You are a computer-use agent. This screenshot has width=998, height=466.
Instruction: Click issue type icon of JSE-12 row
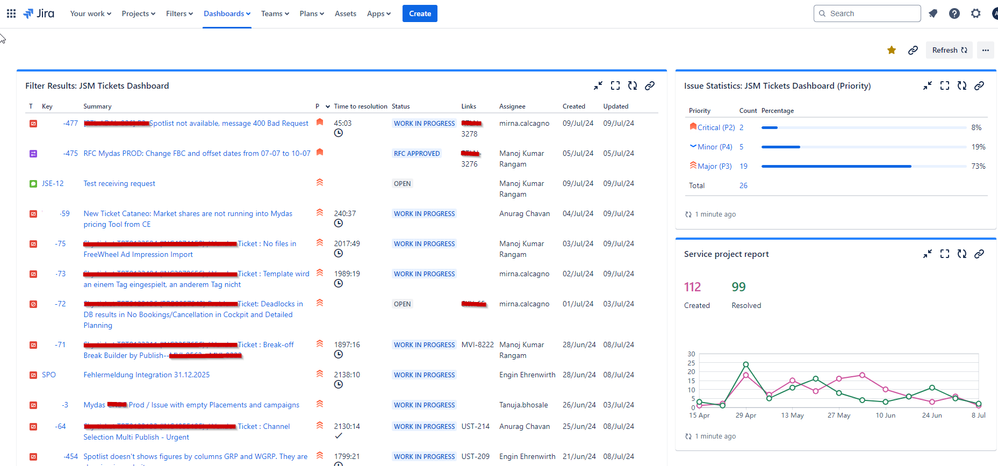33,183
